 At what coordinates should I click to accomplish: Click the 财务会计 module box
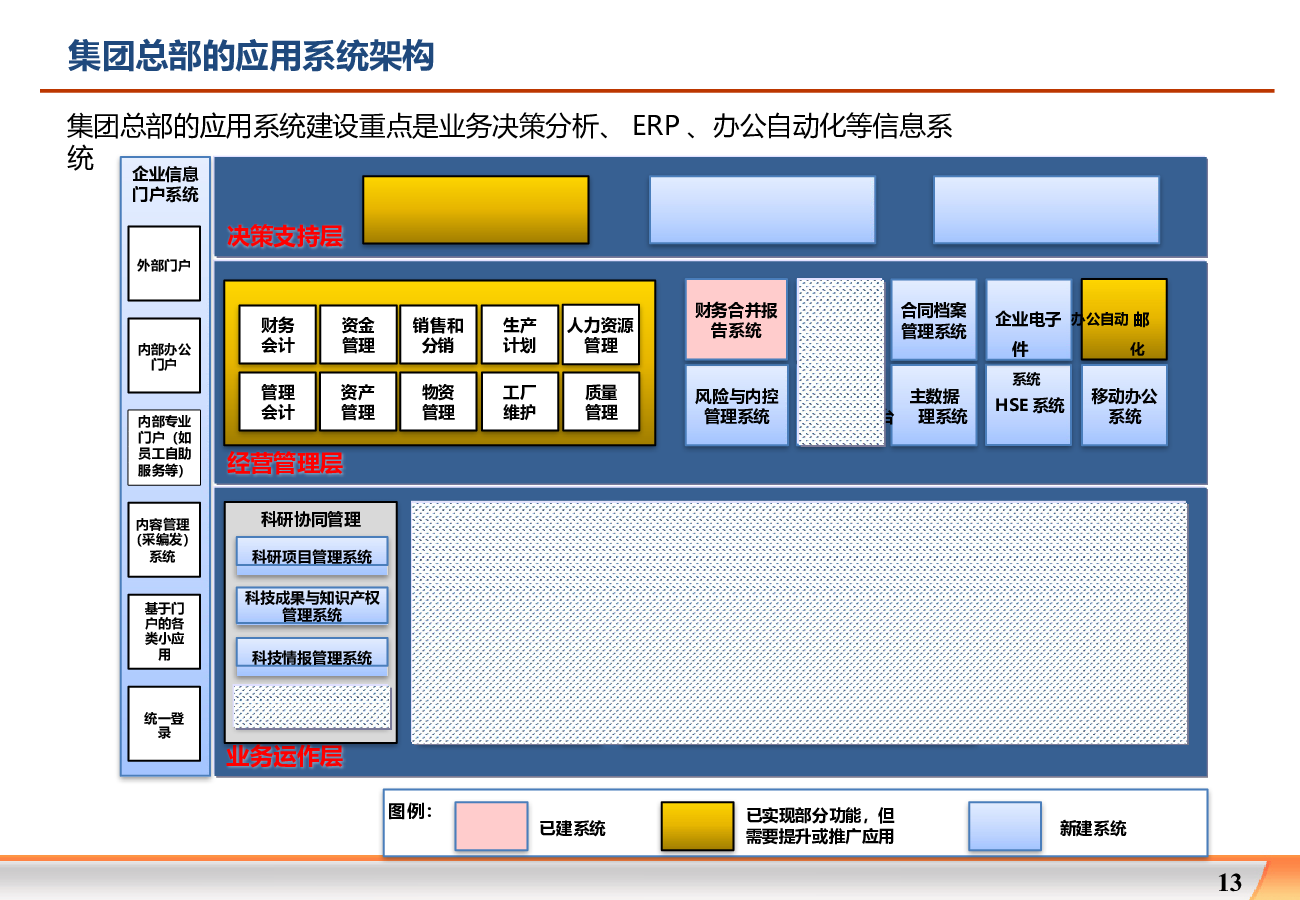(x=278, y=335)
